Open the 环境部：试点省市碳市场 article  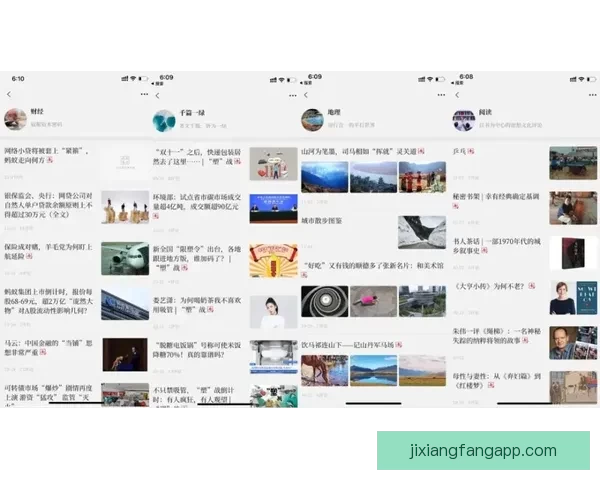(197, 206)
